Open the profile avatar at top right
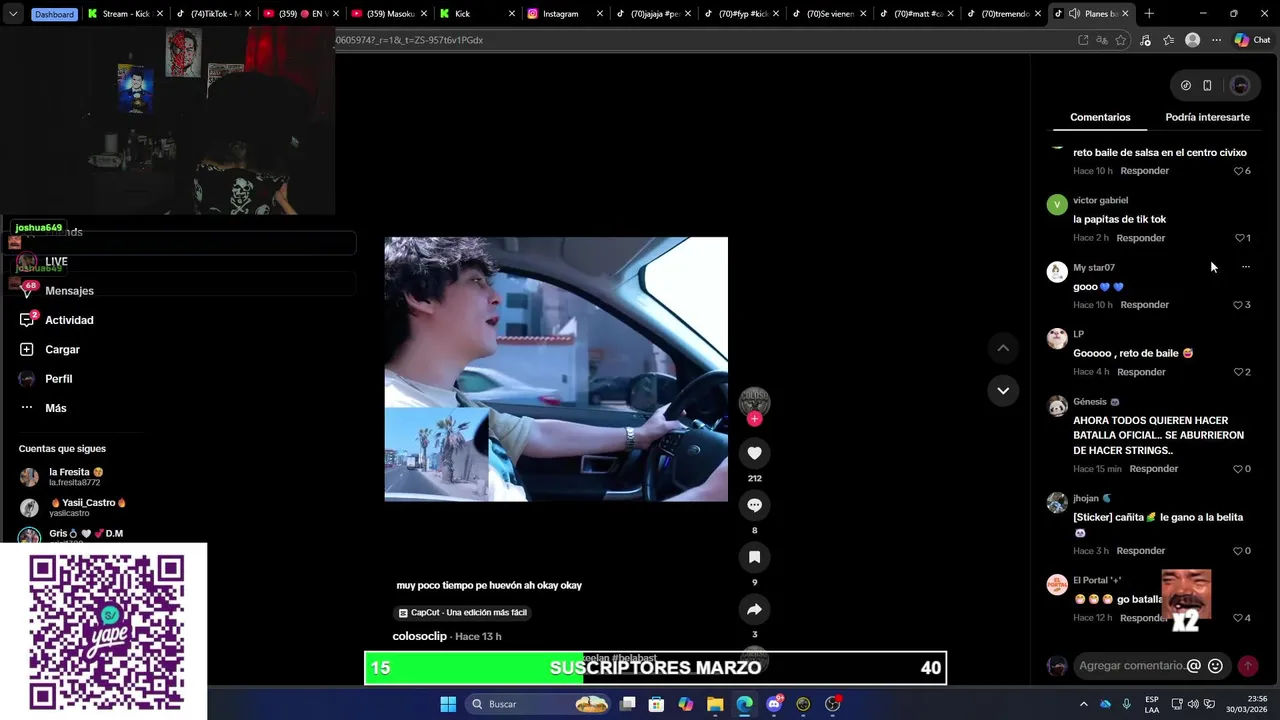This screenshot has width=1280, height=720. tap(1240, 85)
